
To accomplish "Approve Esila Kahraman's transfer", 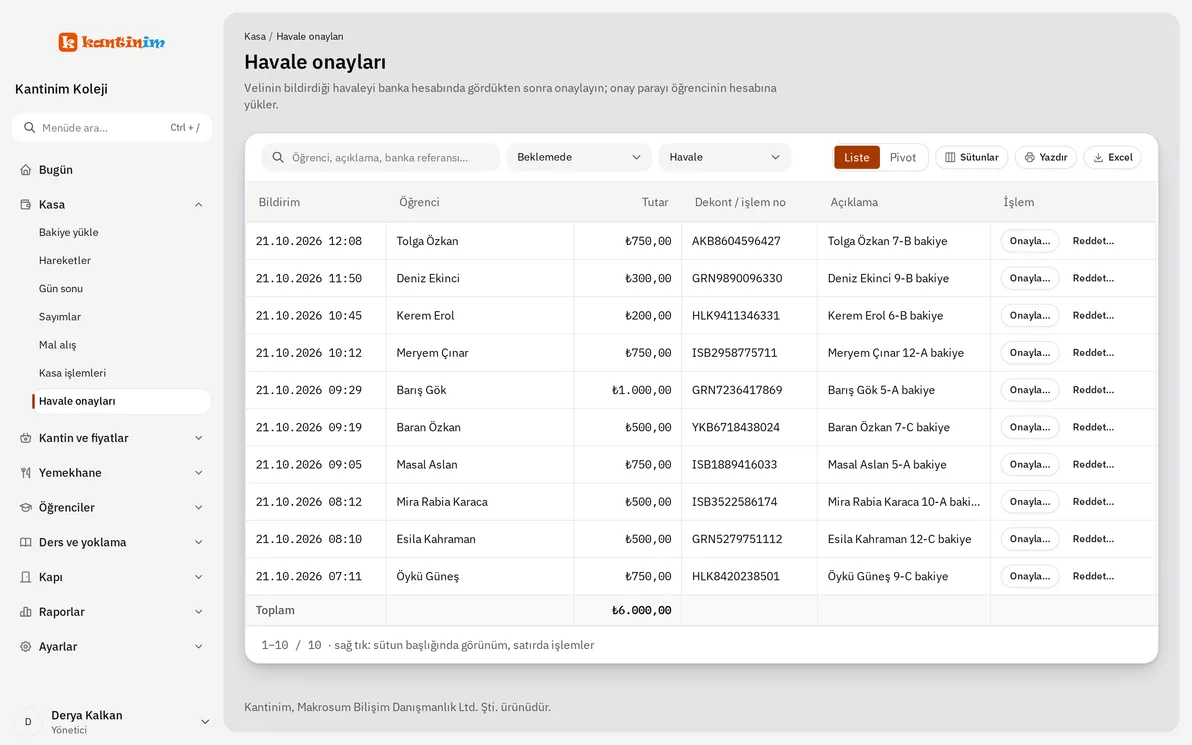I will (x=1030, y=539).
